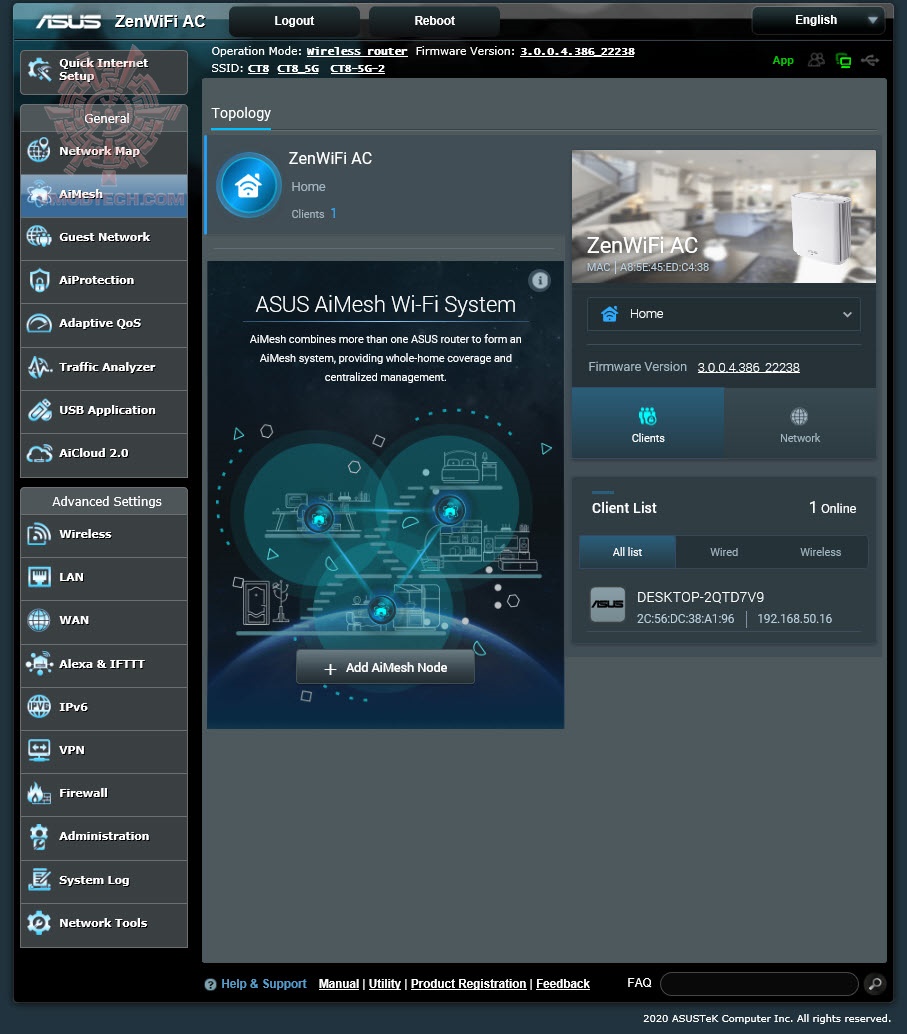Viewport: 907px width, 1034px height.
Task: Select the DESKTOP-2QTD7V9 client name
Action: 700,597
